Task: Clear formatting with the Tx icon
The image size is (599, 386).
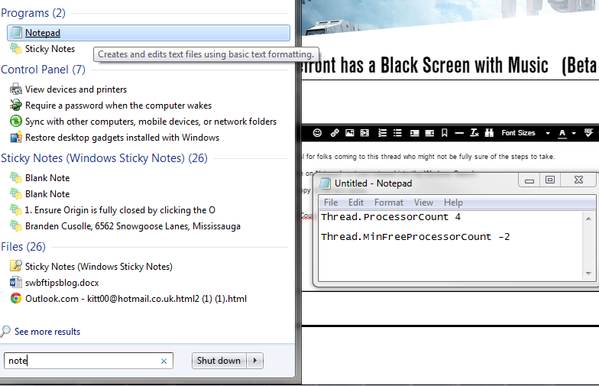Action: click(474, 133)
